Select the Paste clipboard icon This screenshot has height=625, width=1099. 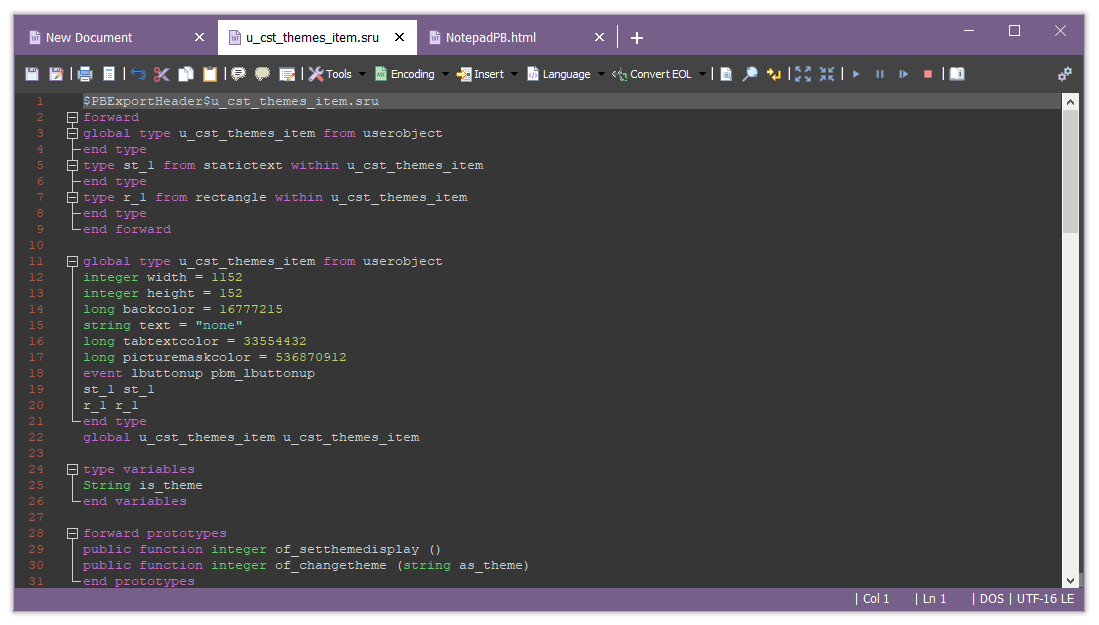[210, 74]
